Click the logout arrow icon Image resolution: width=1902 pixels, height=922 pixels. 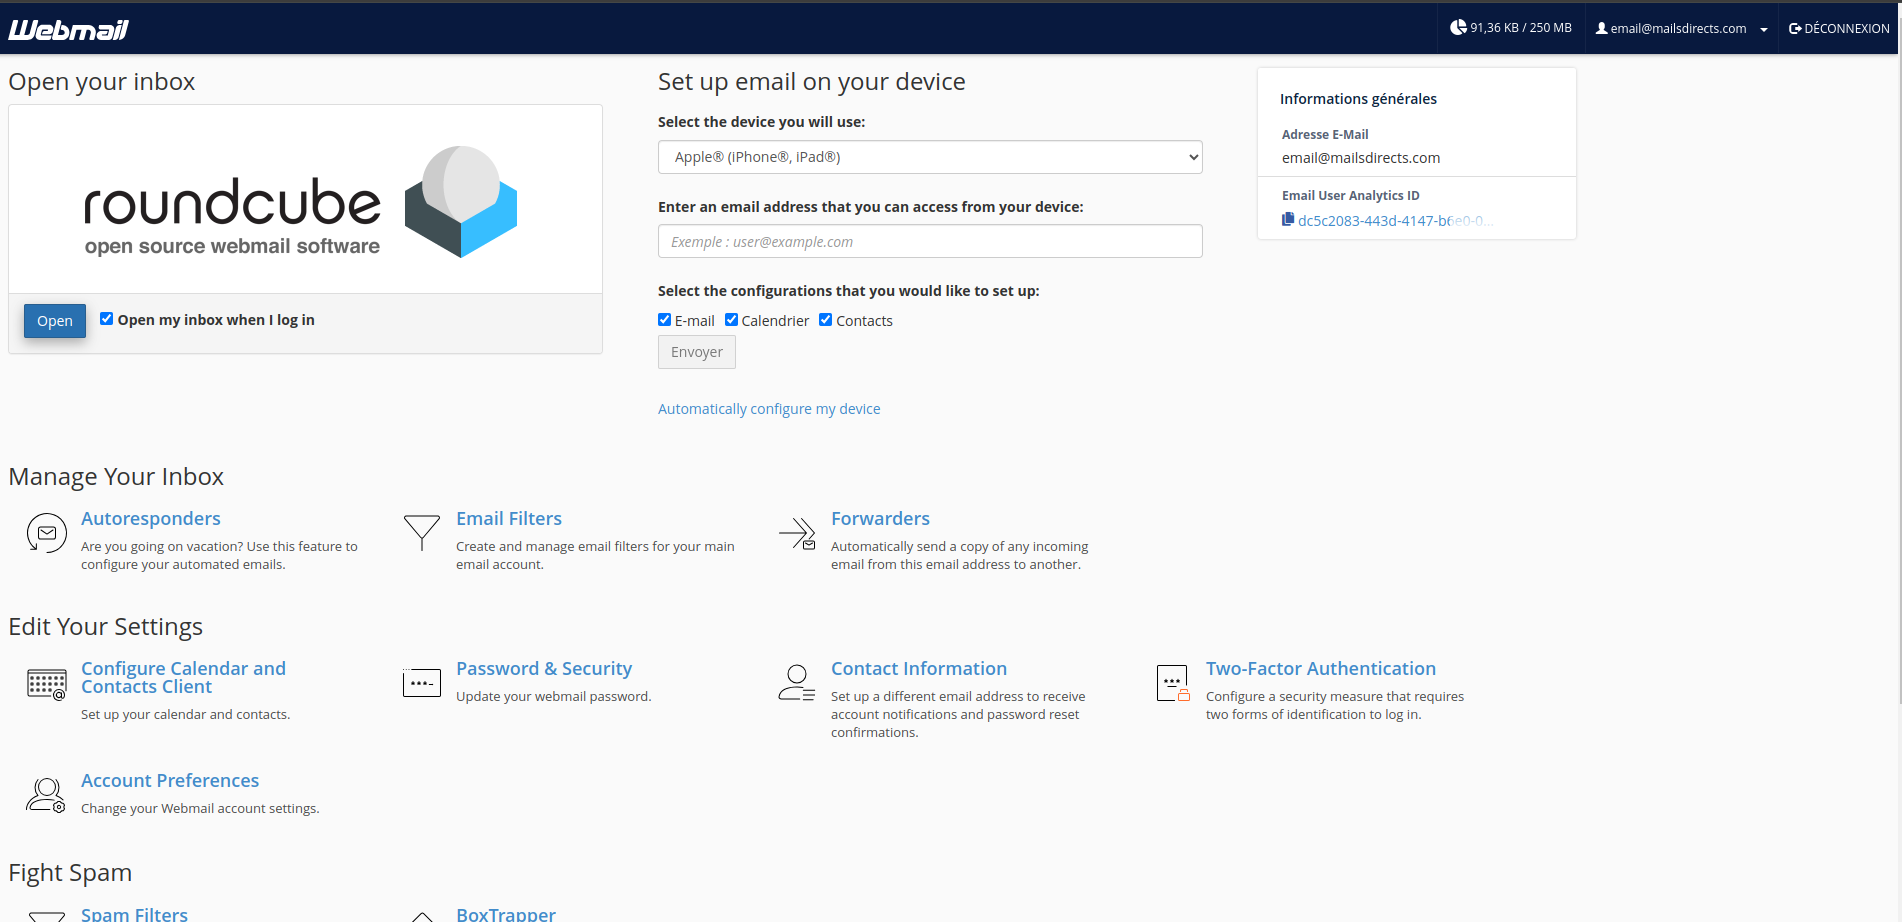tap(1795, 28)
